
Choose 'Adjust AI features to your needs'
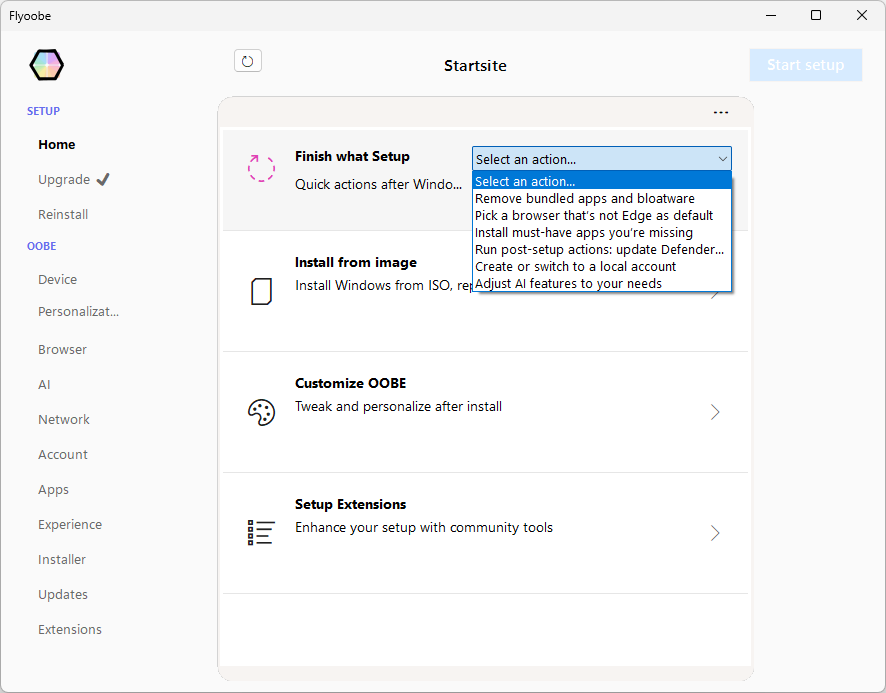point(602,283)
